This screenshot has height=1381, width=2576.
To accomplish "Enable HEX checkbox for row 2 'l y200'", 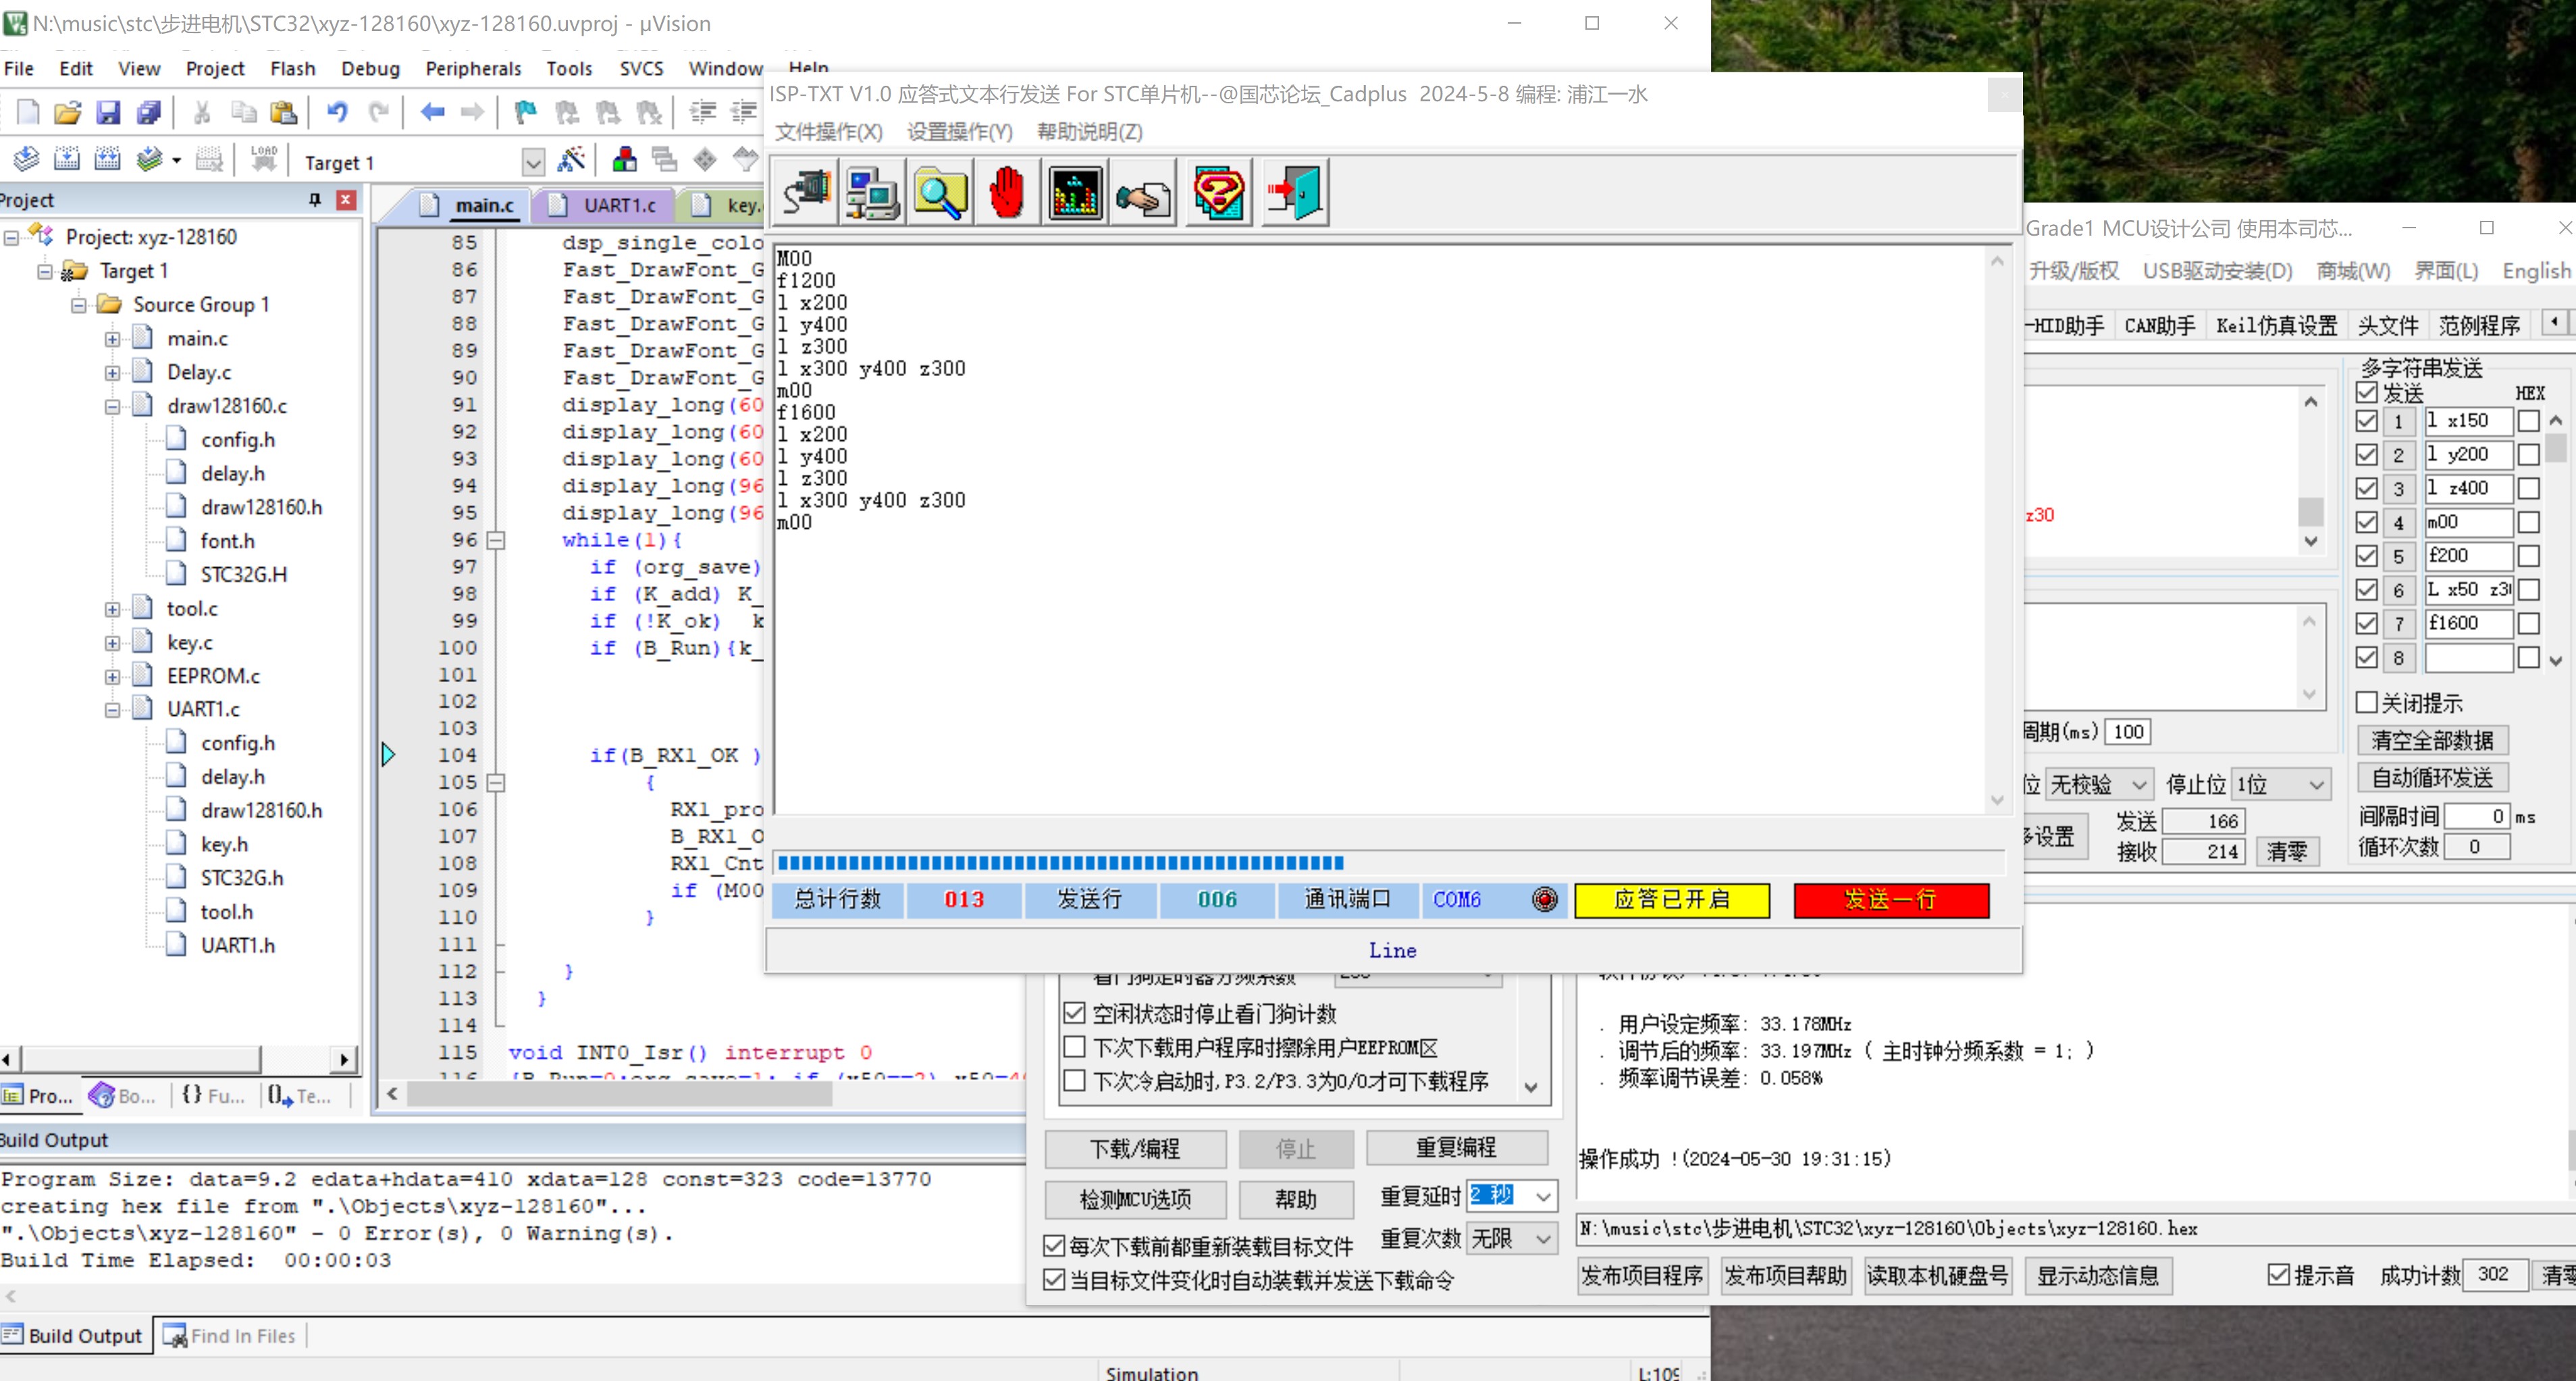I will [x=2528, y=455].
